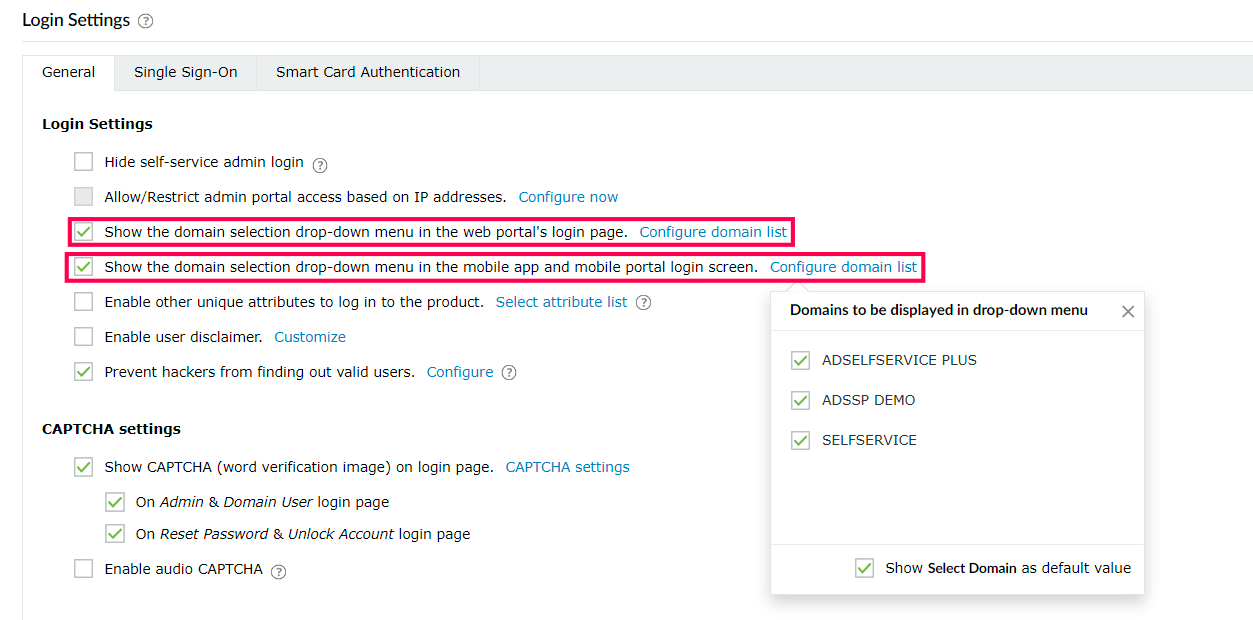
Task: Open Configure domain list for mobile app
Action: (x=843, y=267)
